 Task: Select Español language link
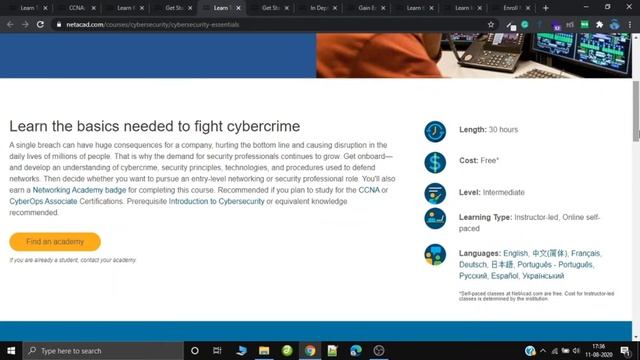[504, 276]
